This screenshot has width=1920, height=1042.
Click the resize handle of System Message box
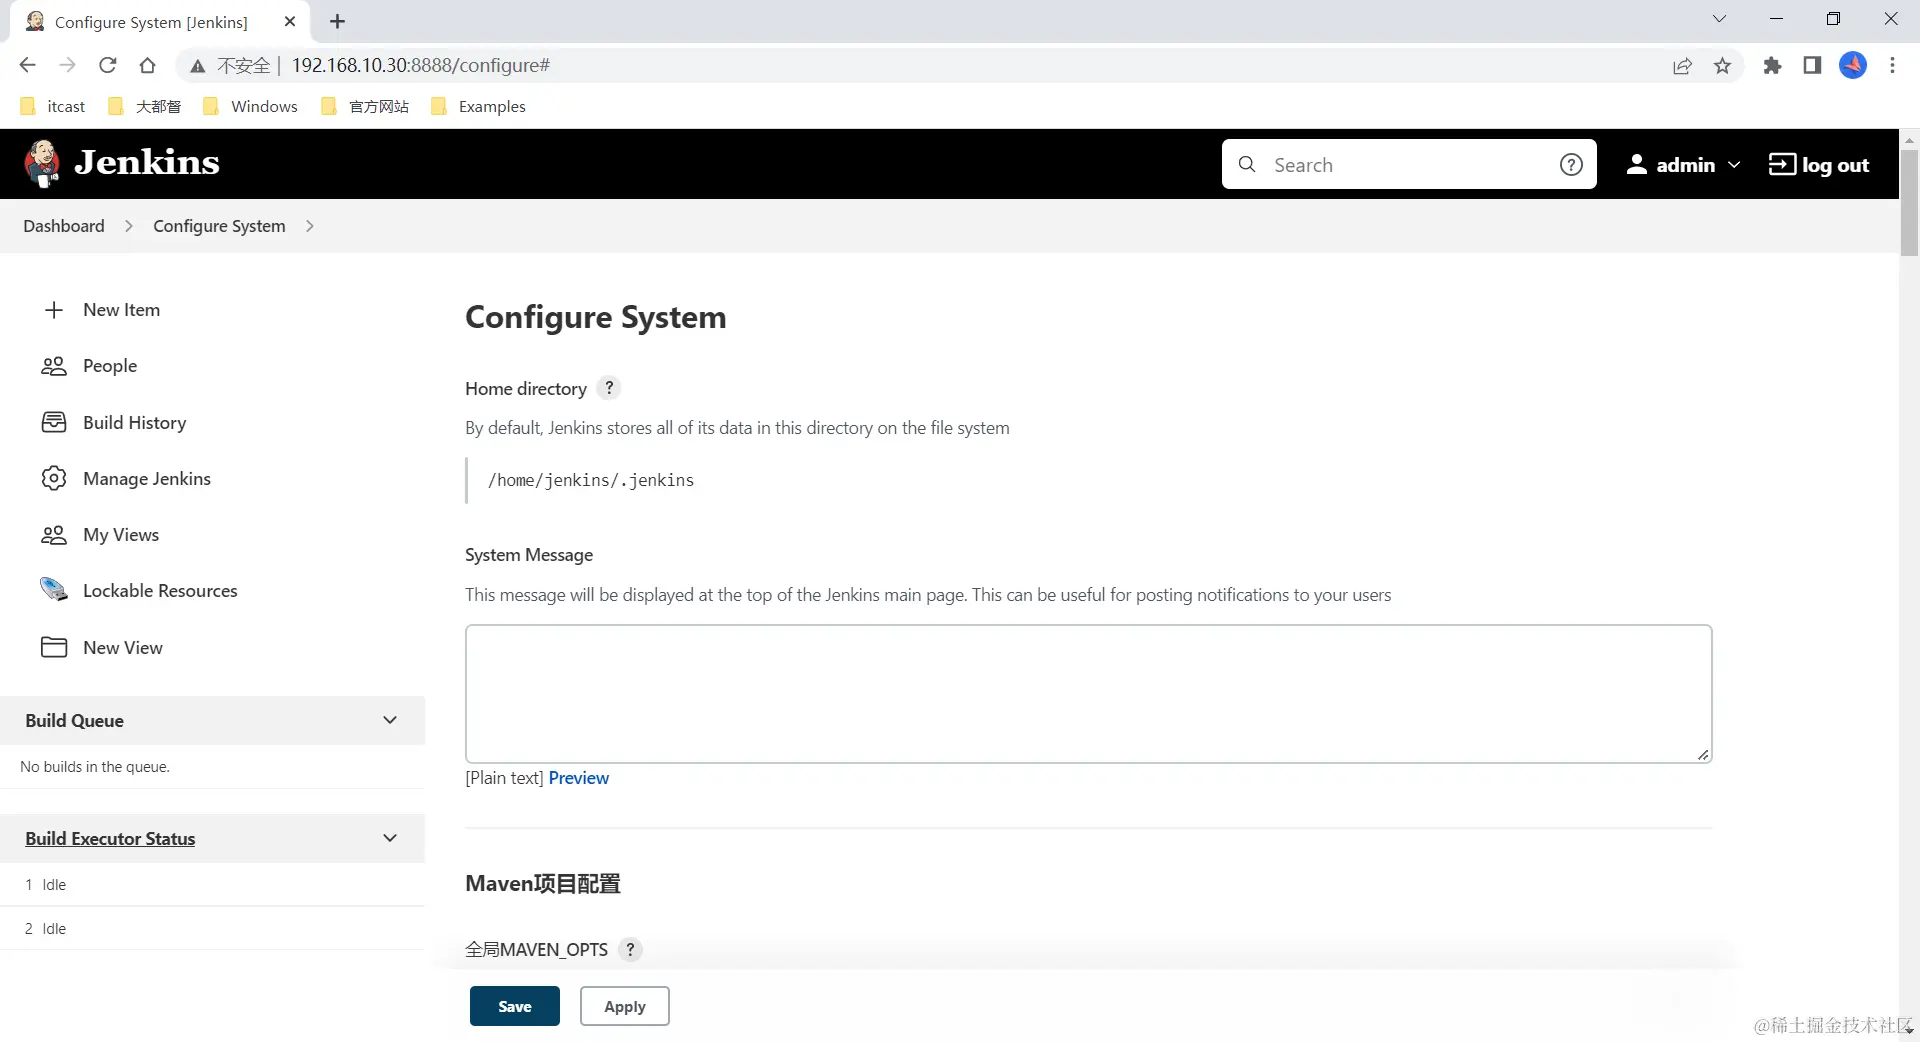[x=1703, y=754]
